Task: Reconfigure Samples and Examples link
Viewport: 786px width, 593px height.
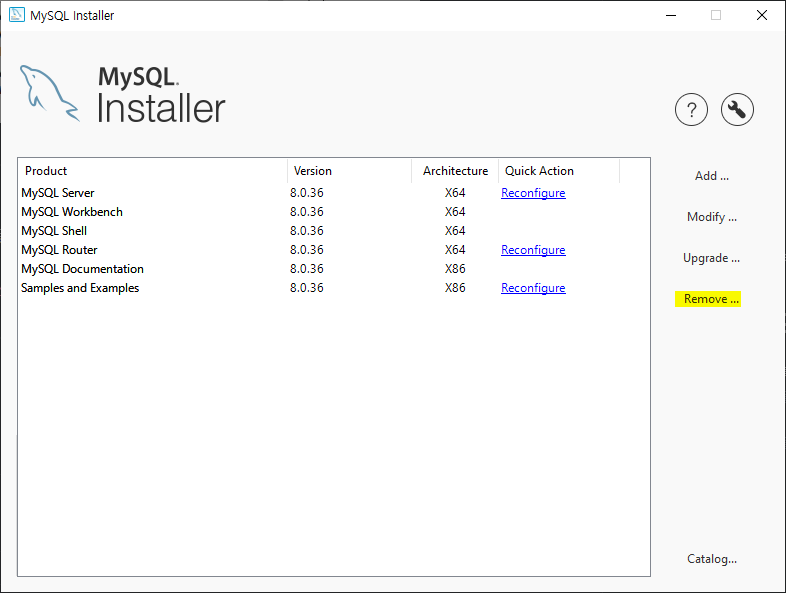Action: click(533, 288)
